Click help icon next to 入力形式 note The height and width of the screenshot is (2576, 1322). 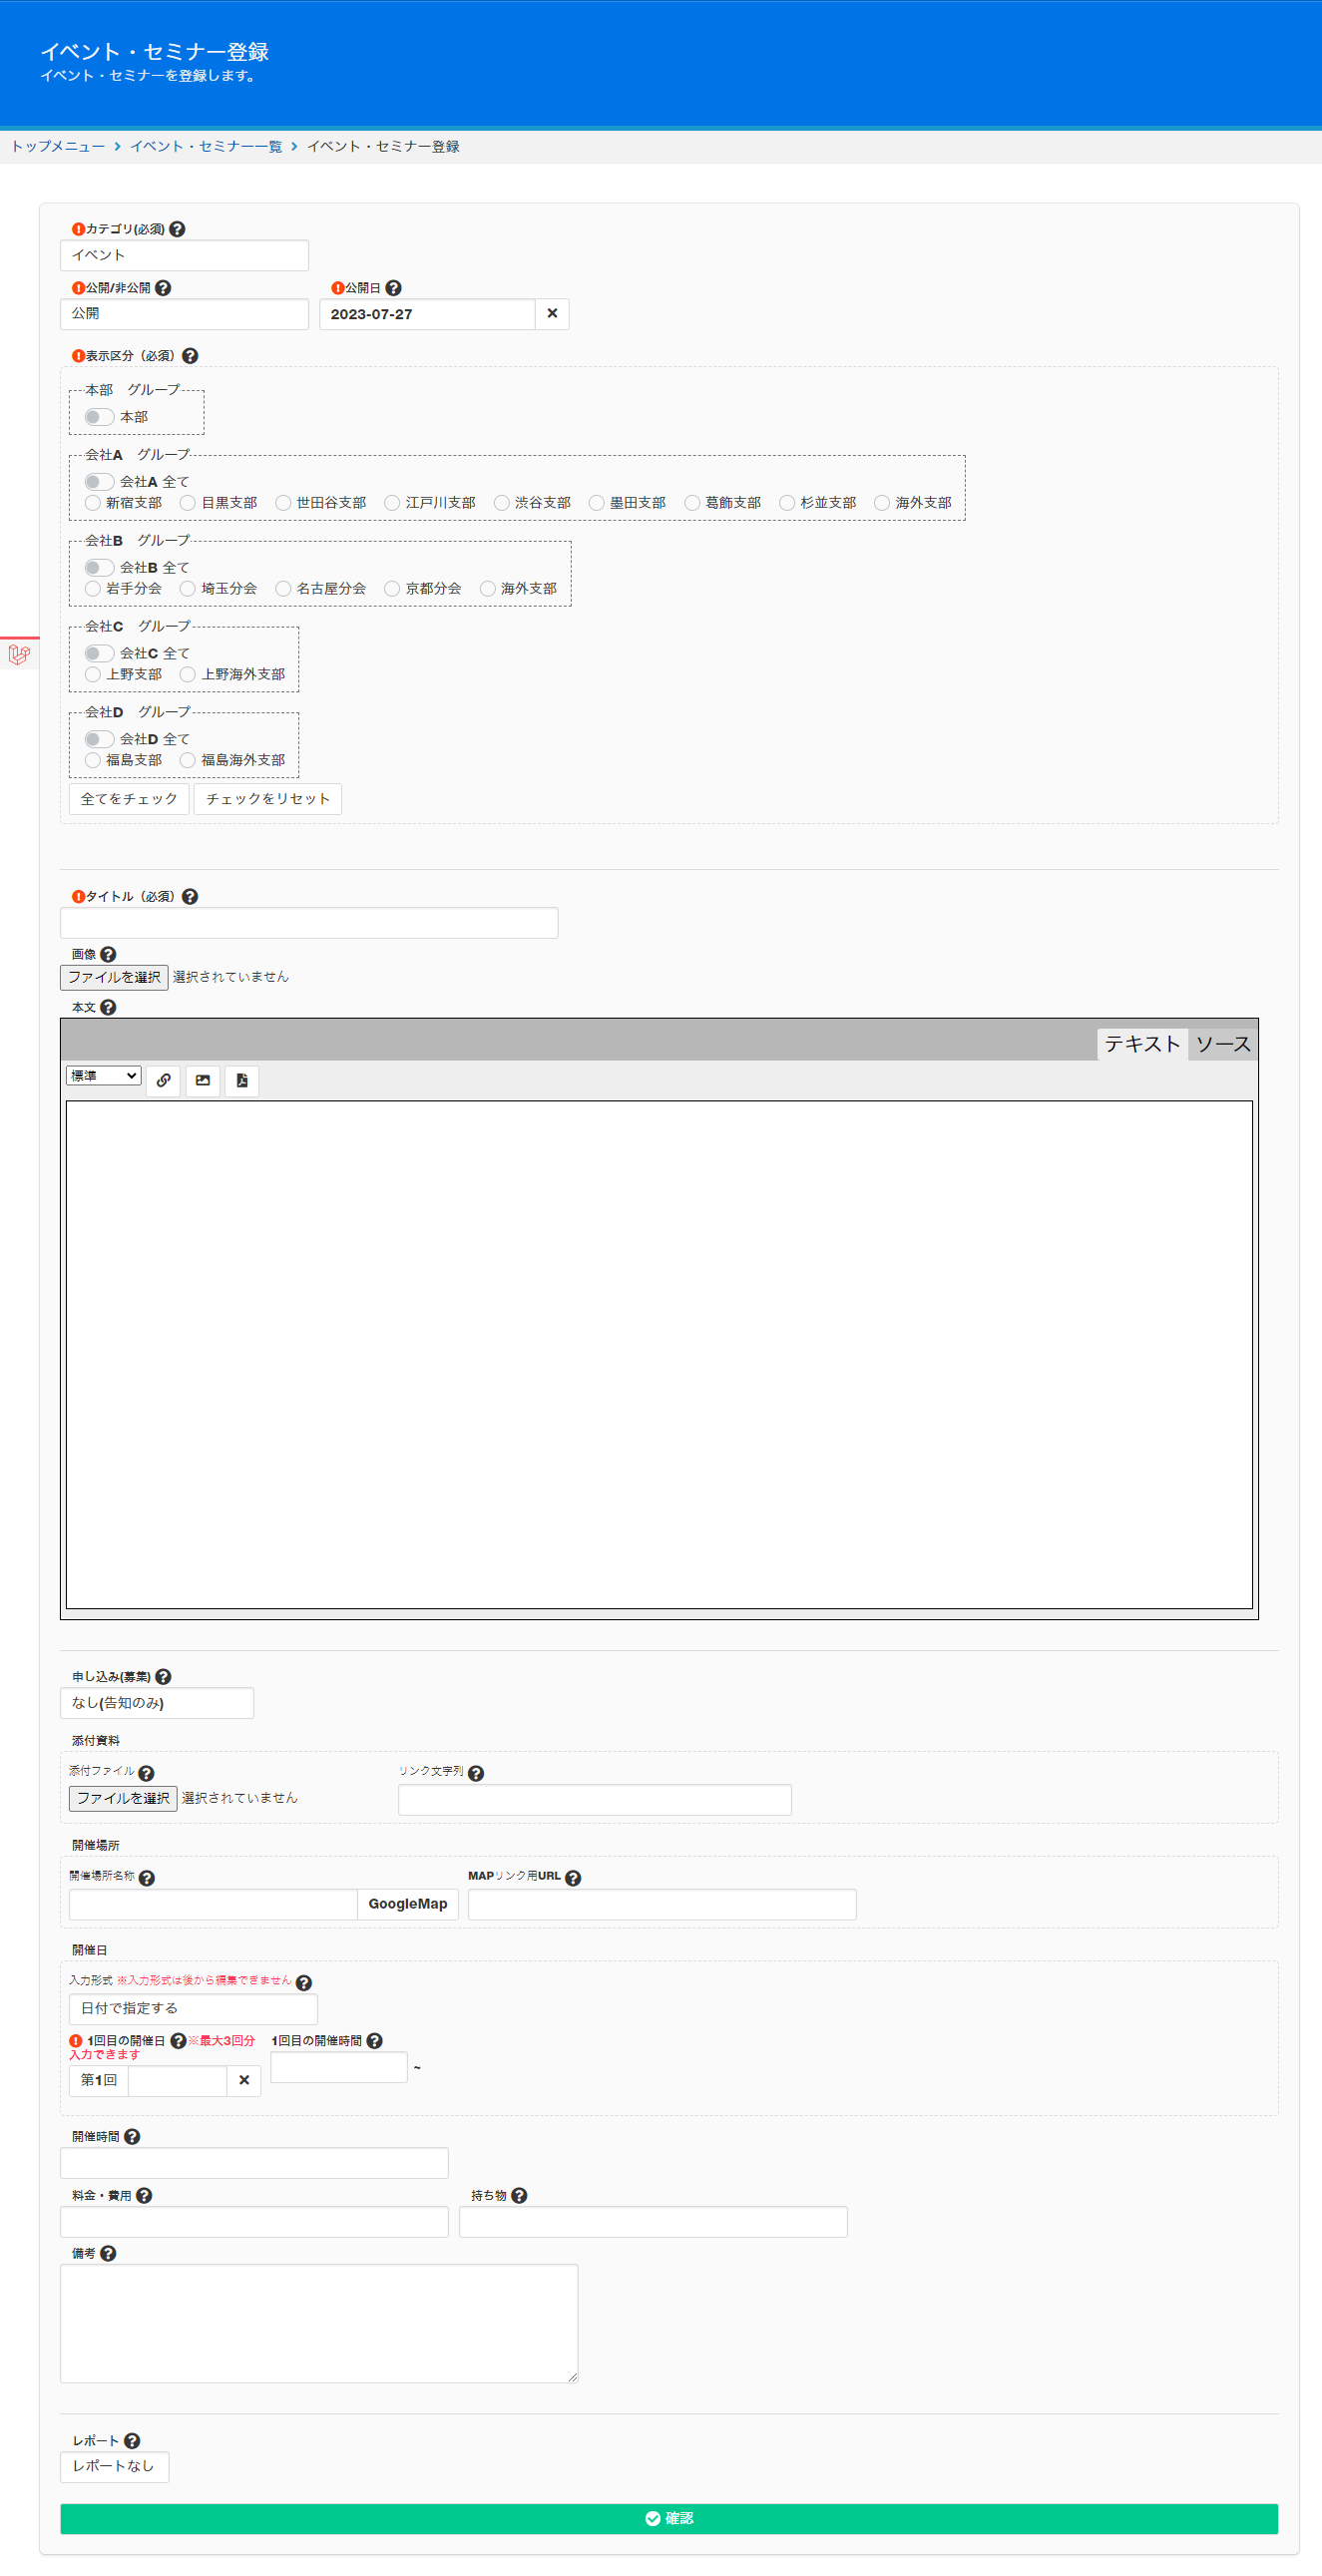pos(304,1983)
